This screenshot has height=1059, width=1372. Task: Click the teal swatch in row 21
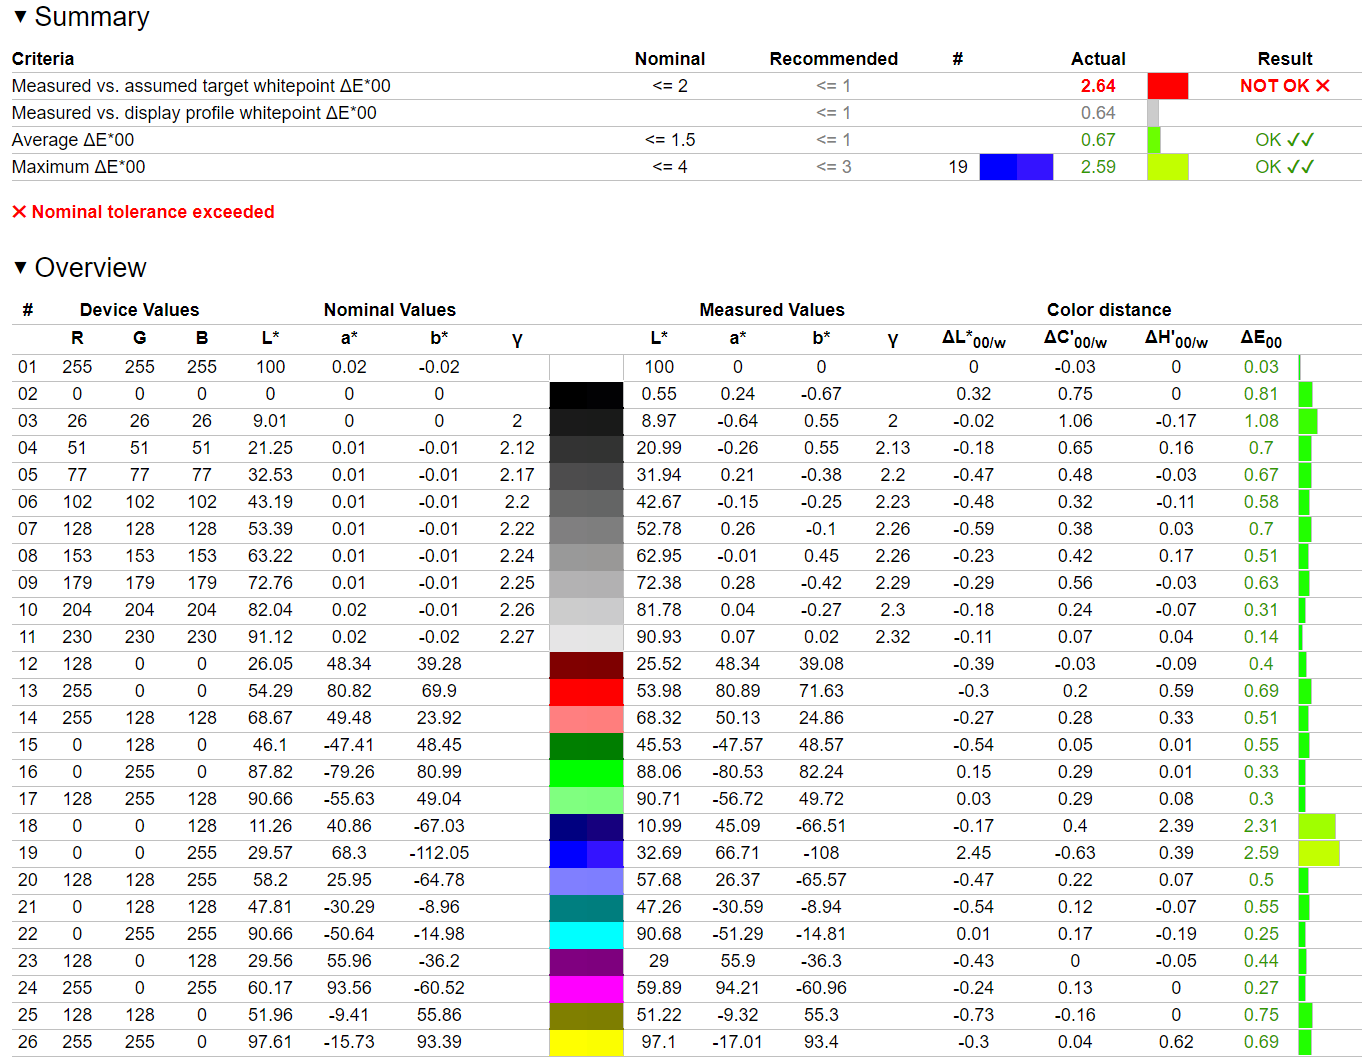pyautogui.click(x=586, y=907)
